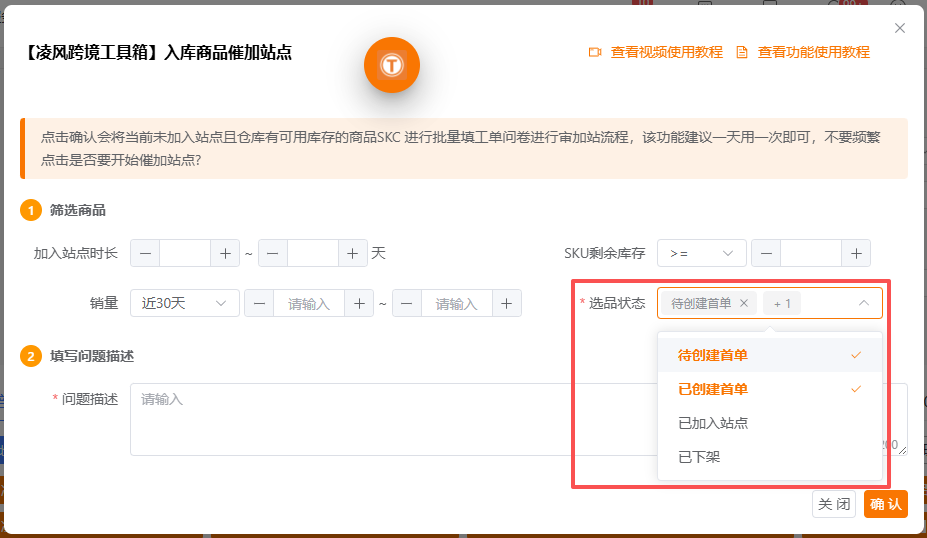Click the minimum sales 请输入 field

click(309, 303)
